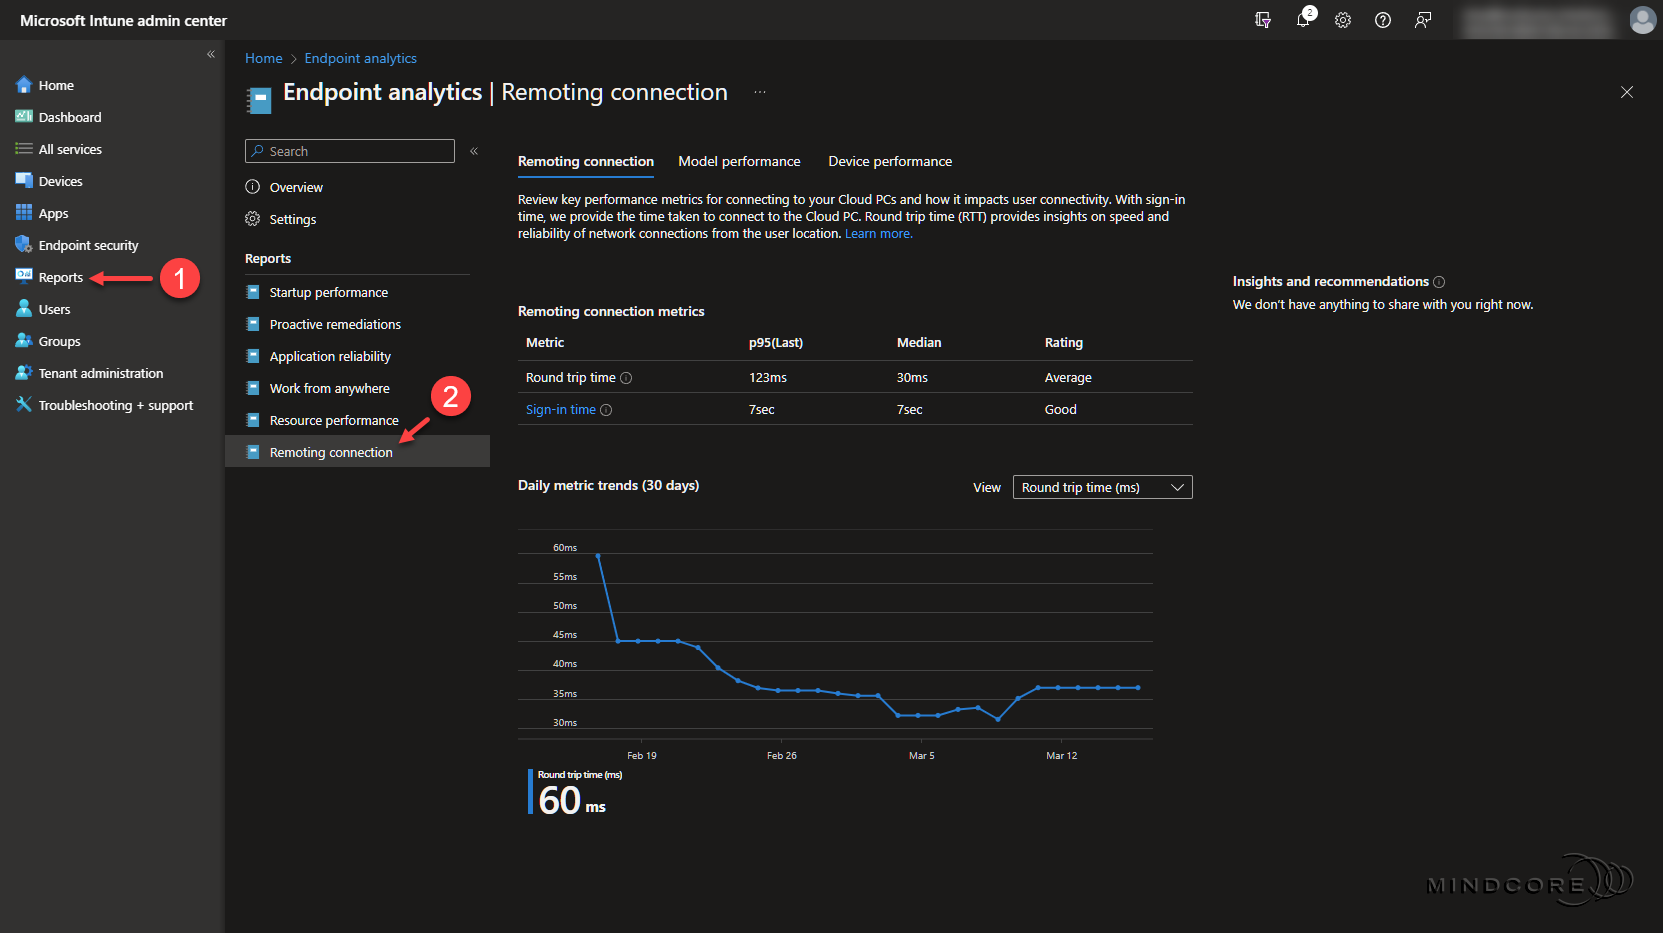Open the notifications bell icon
1663x933 pixels.
[x=1304, y=19]
